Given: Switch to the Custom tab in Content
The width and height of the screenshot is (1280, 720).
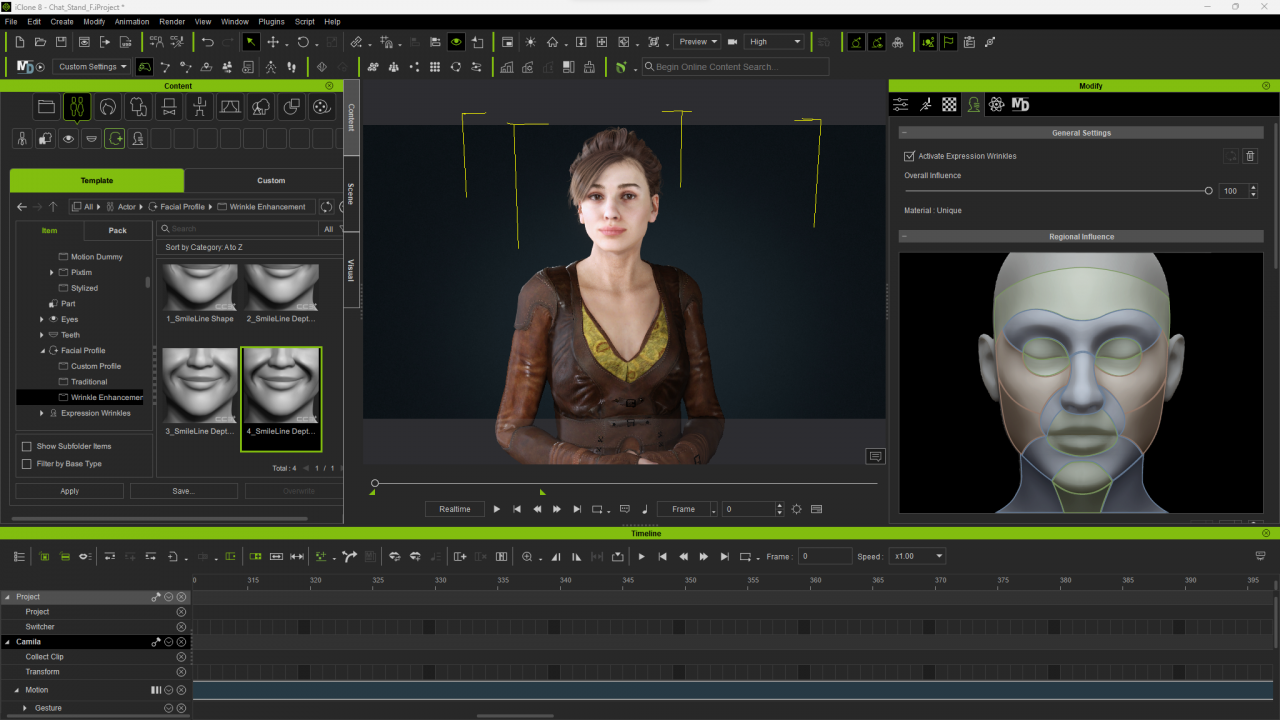Looking at the screenshot, I should click(271, 181).
